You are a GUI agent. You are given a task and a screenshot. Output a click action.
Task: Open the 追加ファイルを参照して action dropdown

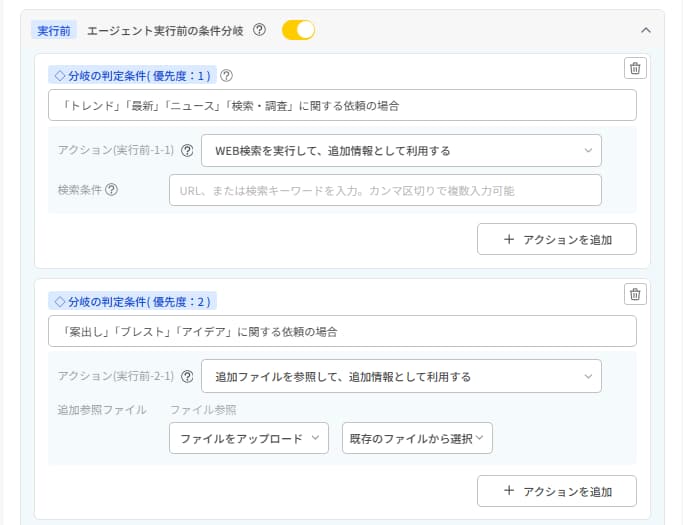point(401,377)
